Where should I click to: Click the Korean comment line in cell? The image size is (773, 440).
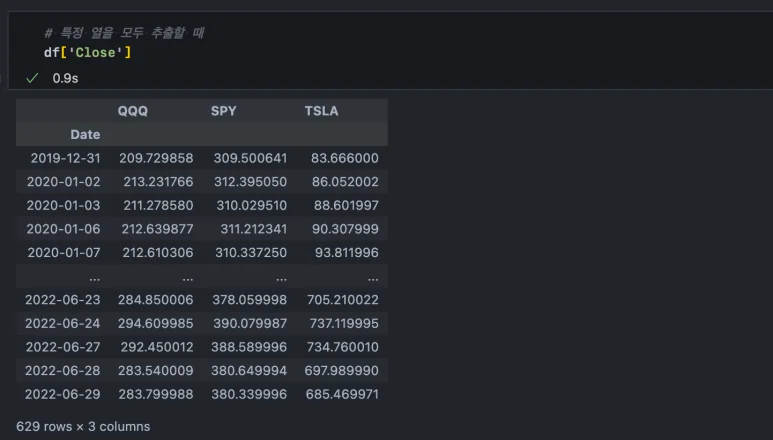tap(124, 33)
